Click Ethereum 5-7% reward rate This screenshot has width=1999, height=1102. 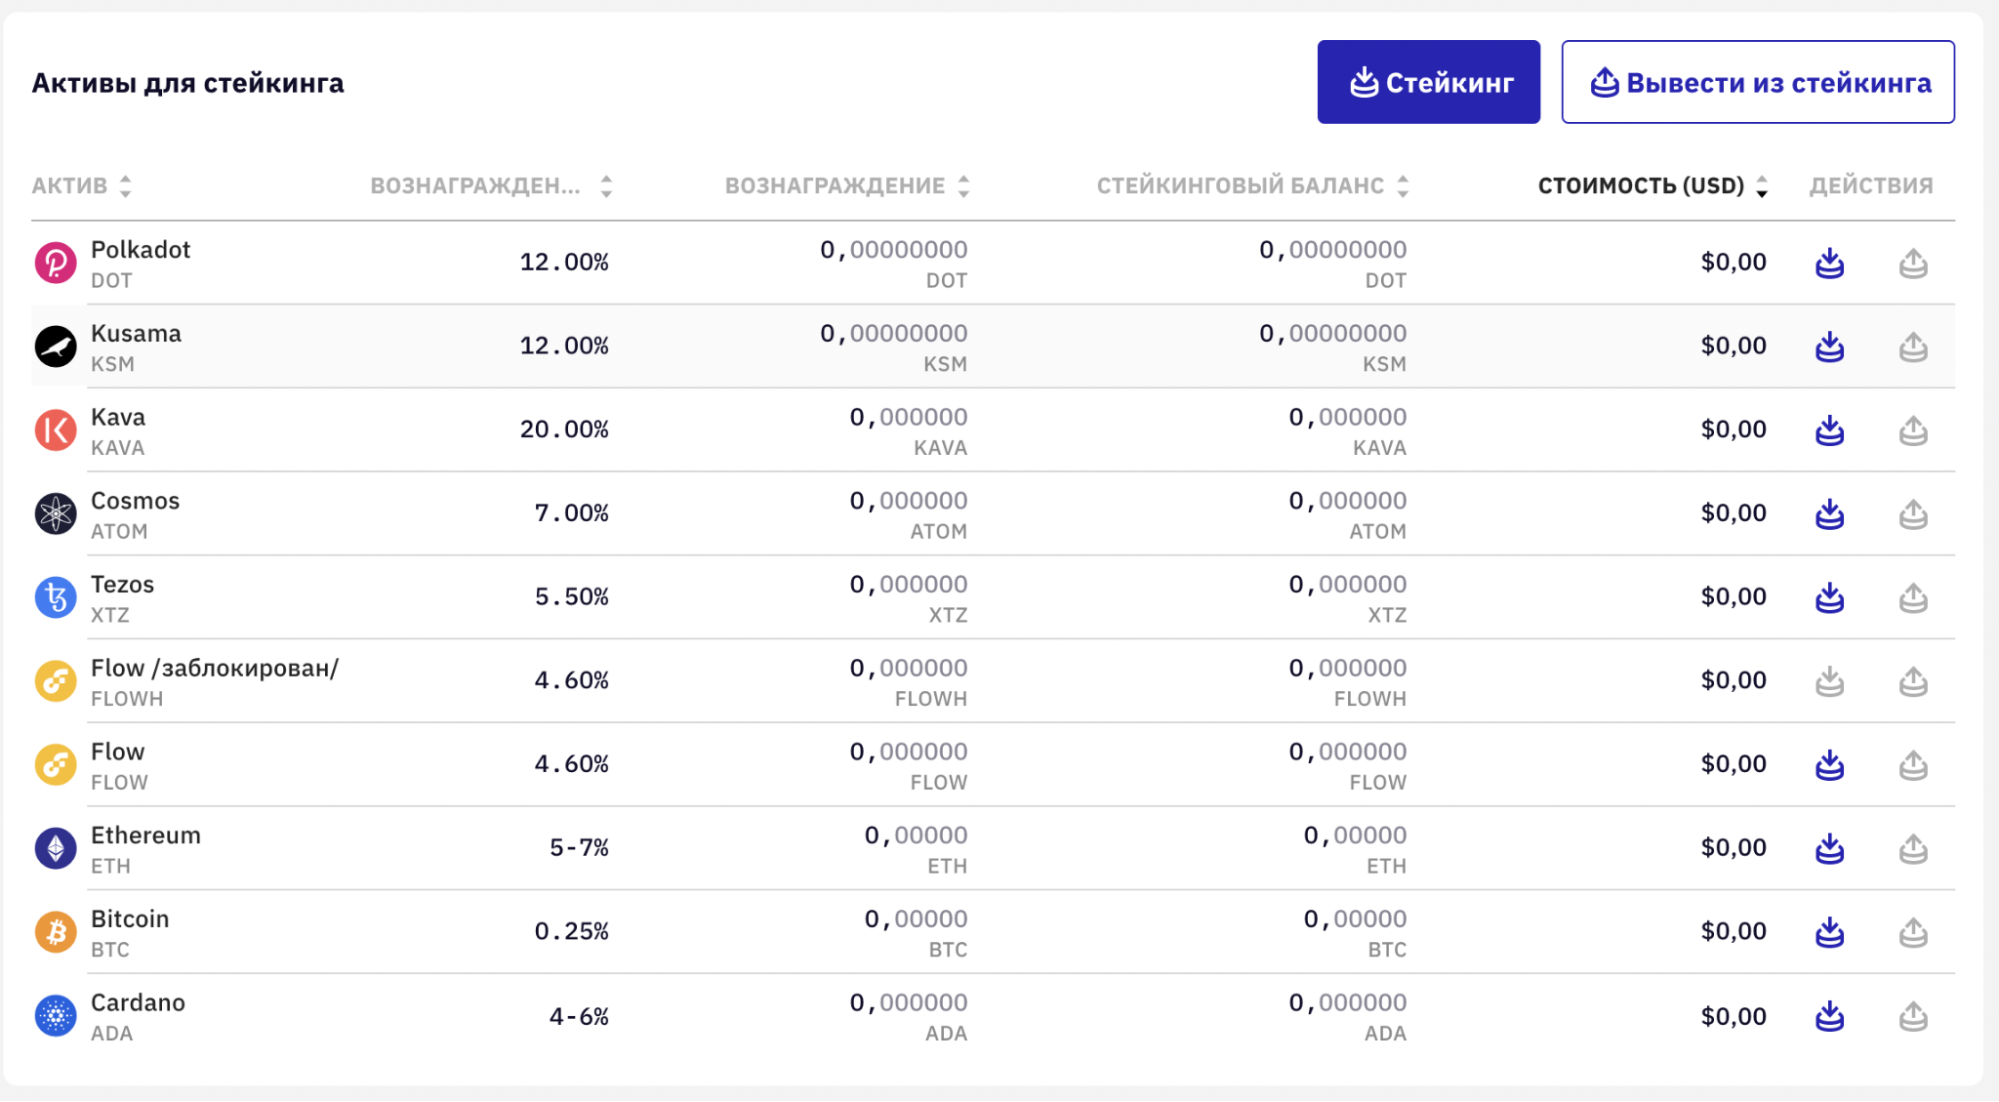579,849
